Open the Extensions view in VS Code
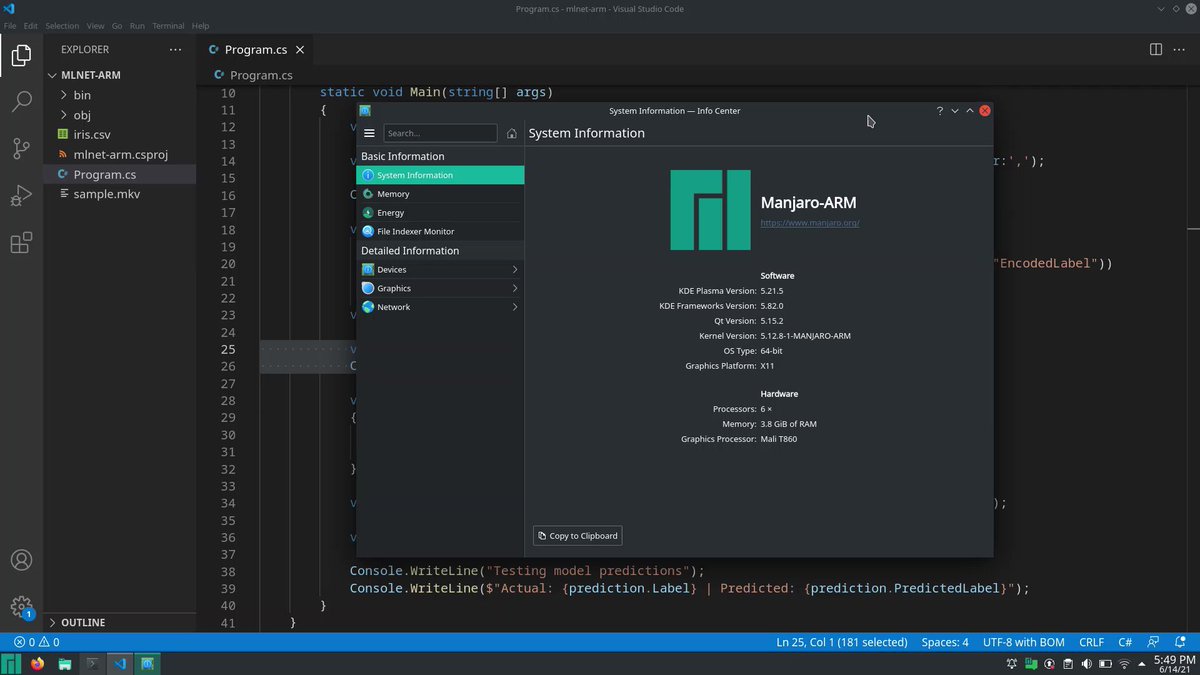 [21, 243]
